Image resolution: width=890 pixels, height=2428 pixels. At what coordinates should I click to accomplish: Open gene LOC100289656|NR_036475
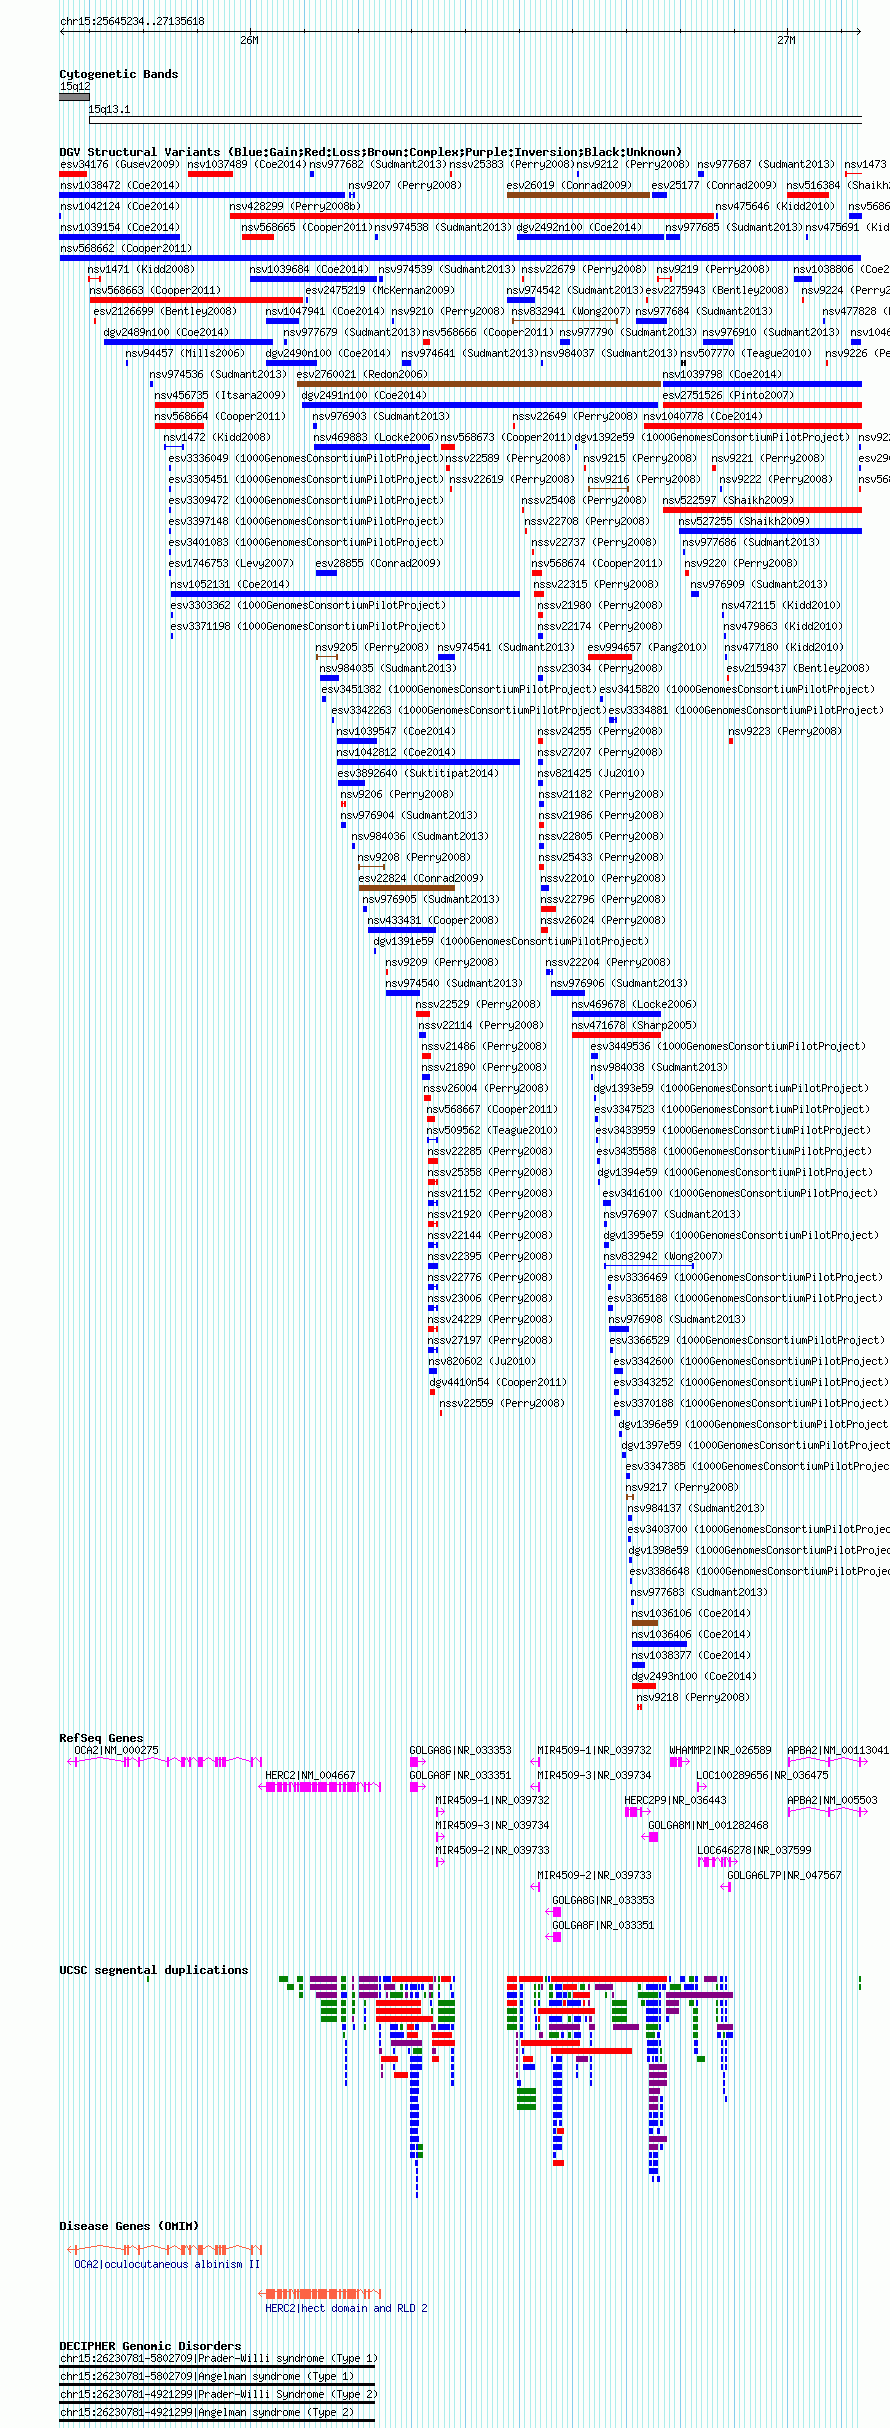click(x=763, y=1775)
